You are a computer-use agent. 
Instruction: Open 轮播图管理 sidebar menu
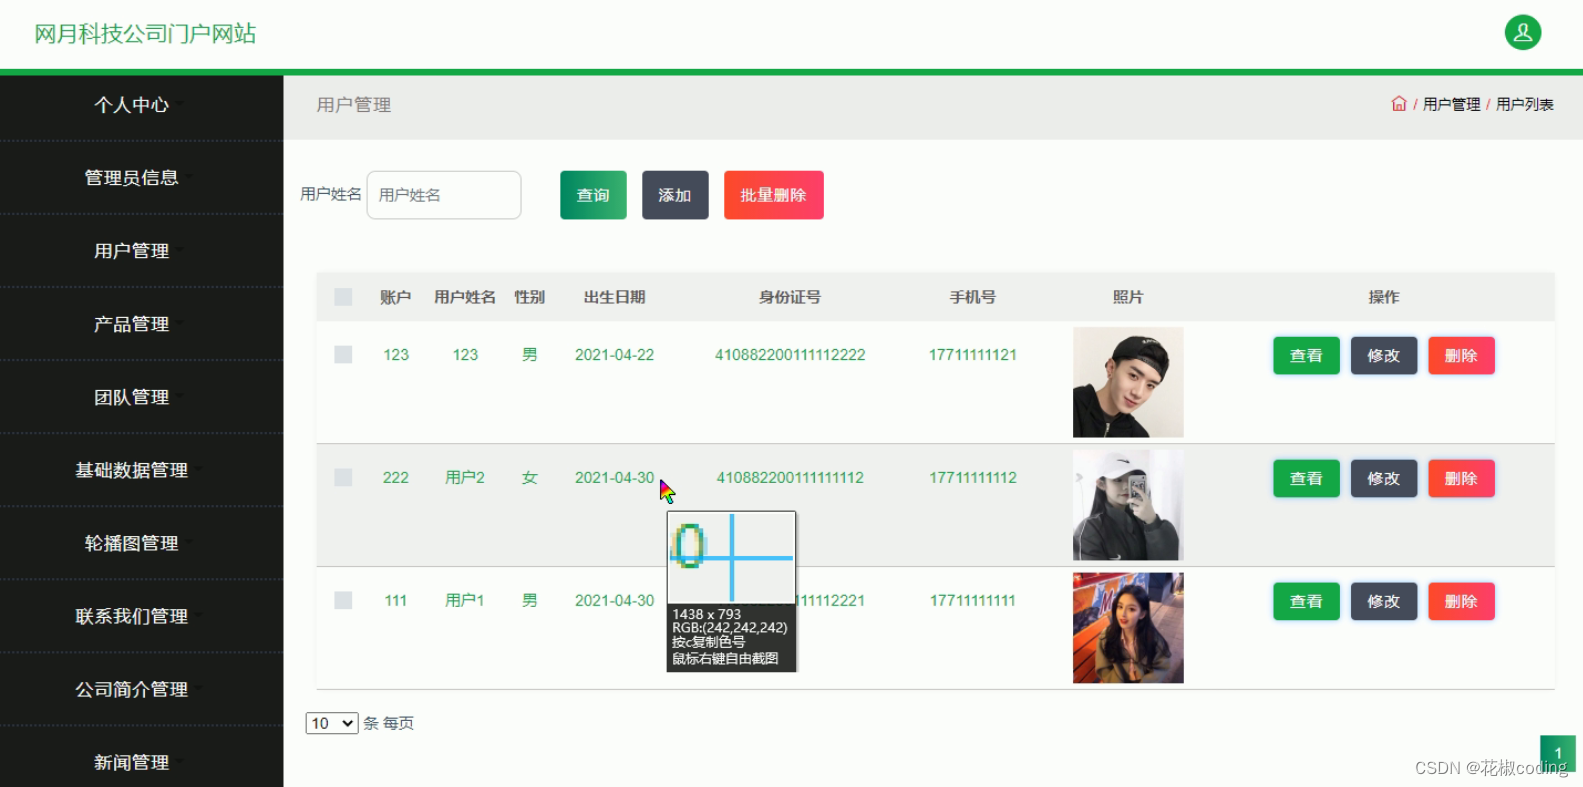click(131, 543)
